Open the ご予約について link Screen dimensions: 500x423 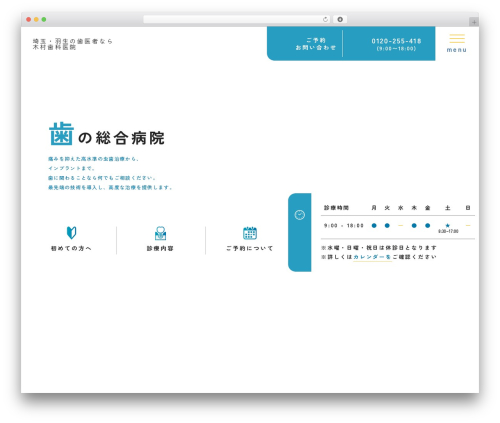point(250,248)
